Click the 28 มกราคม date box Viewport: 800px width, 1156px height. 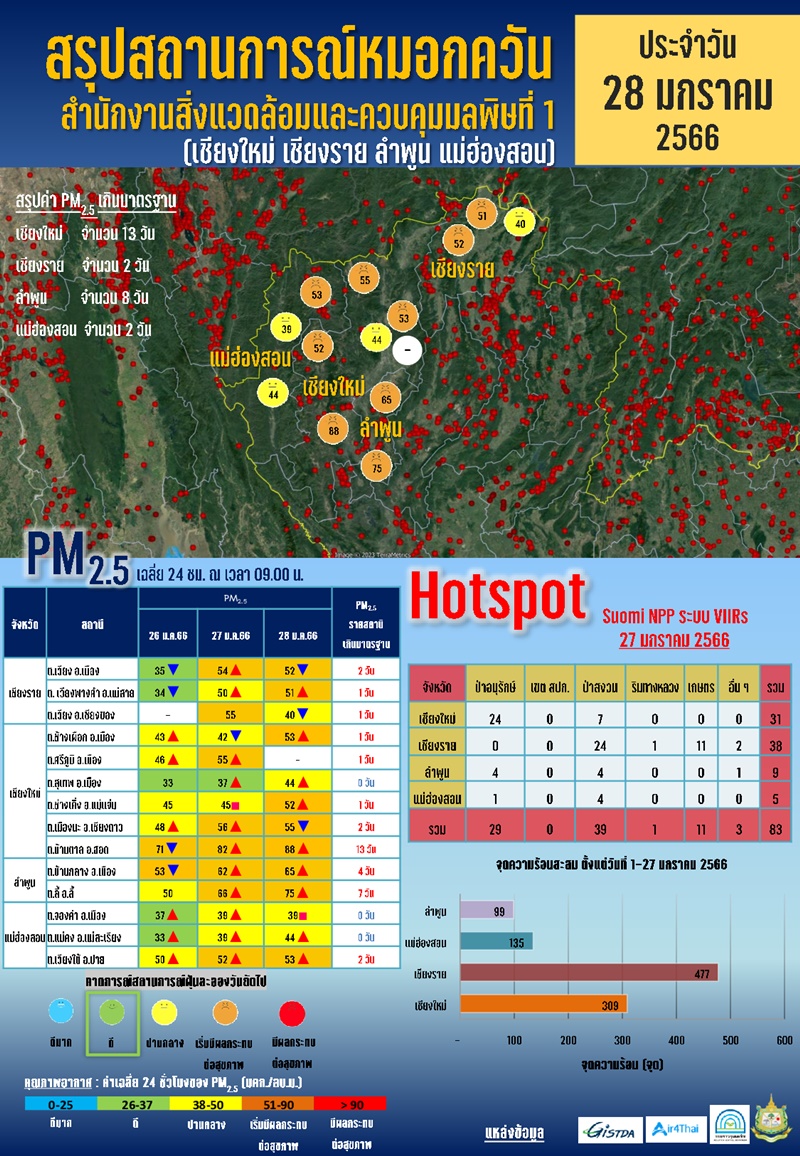coord(689,92)
